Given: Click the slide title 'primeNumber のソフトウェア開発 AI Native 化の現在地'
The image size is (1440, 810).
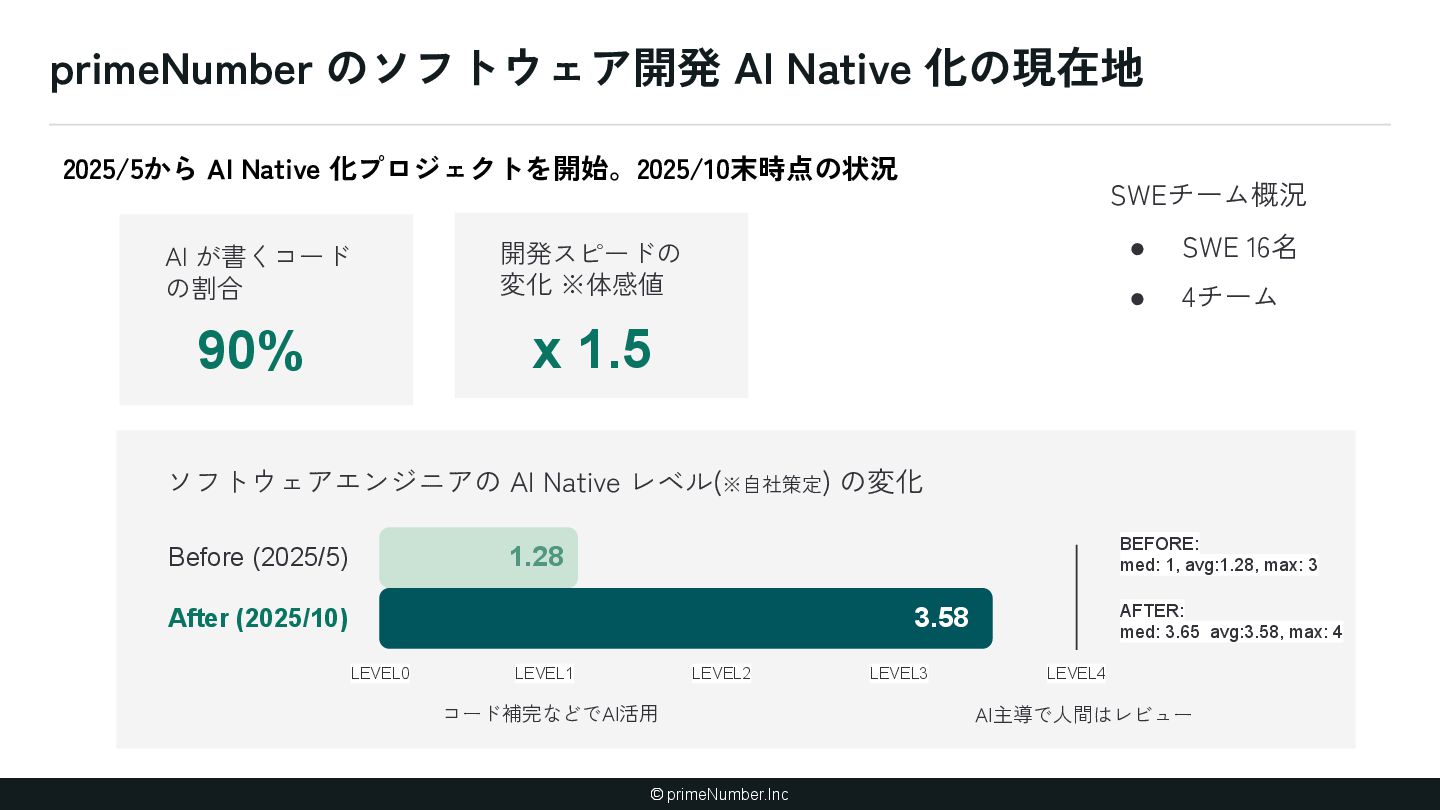Looking at the screenshot, I should 596,70.
